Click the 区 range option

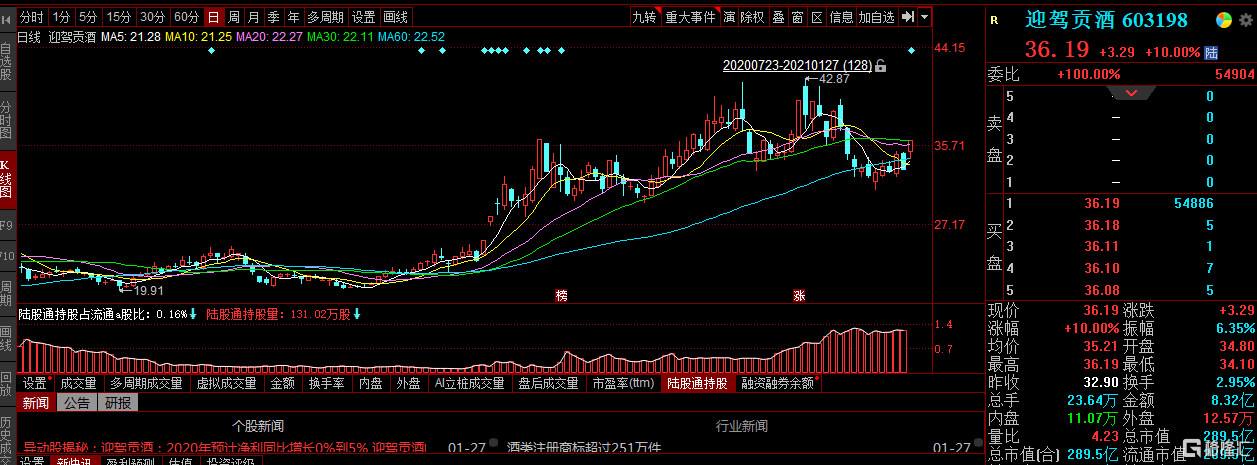coord(817,17)
